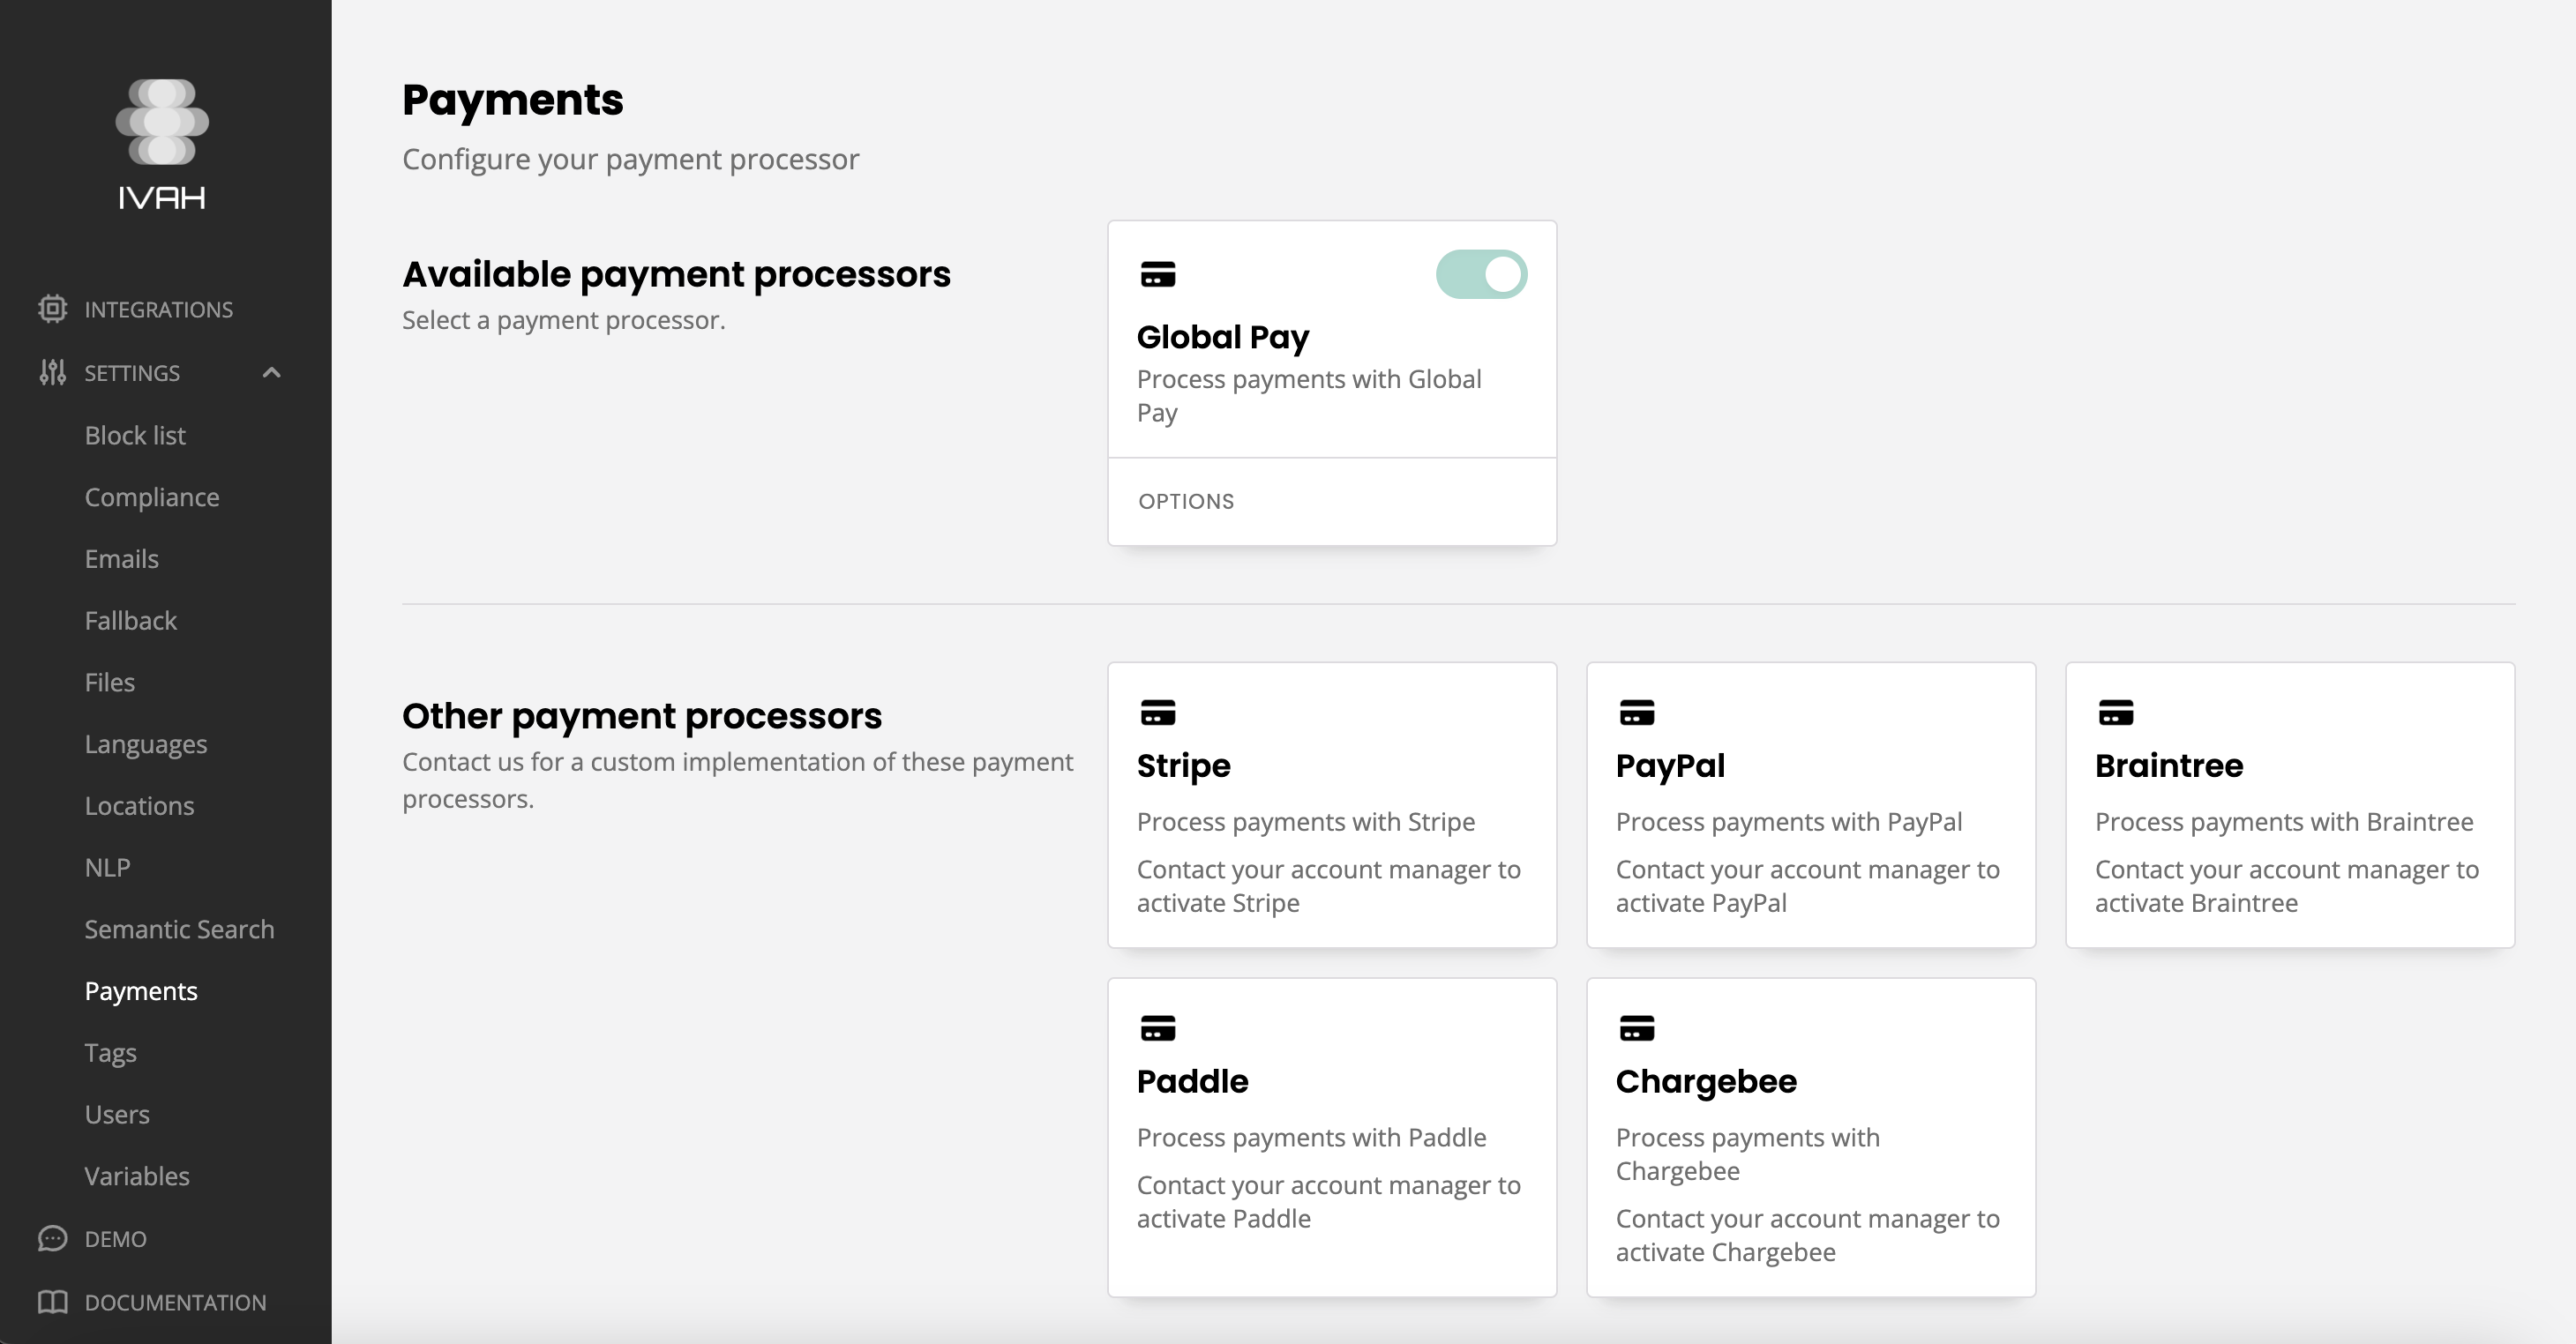
Task: Click the PayPal credit card icon
Action: coord(1637,713)
